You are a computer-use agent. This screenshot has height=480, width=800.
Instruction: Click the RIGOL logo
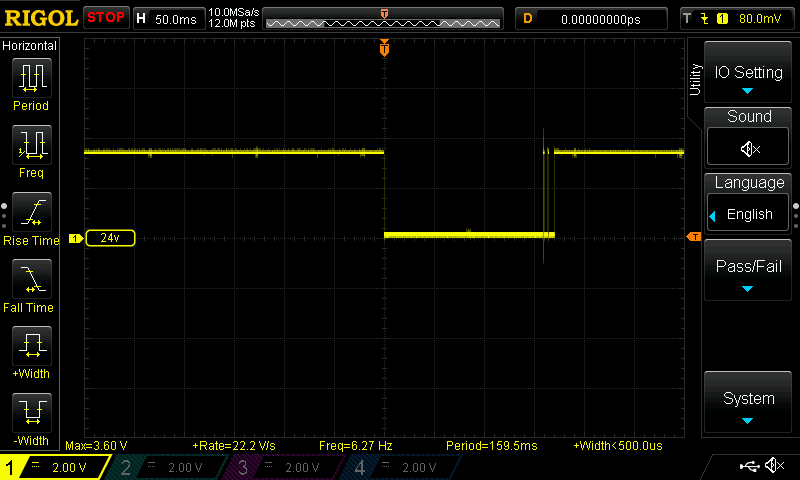click(x=40, y=18)
